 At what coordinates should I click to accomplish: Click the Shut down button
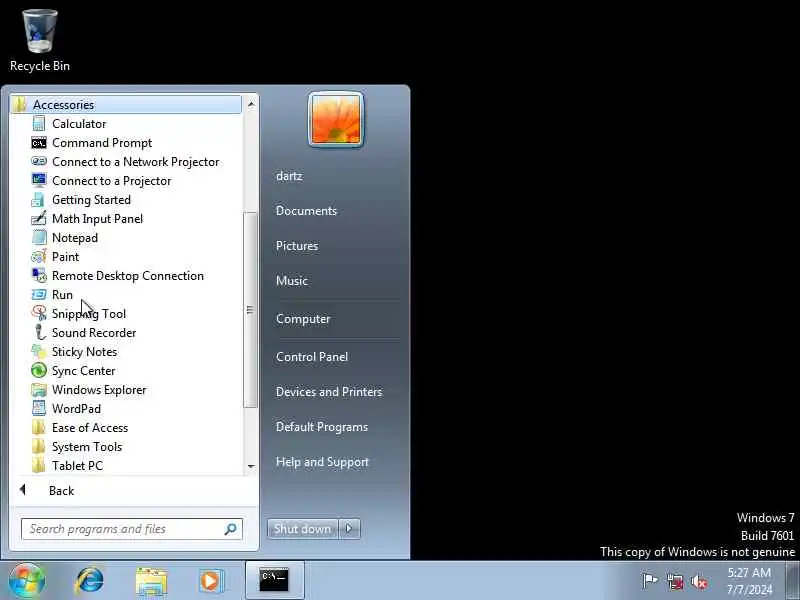(303, 529)
